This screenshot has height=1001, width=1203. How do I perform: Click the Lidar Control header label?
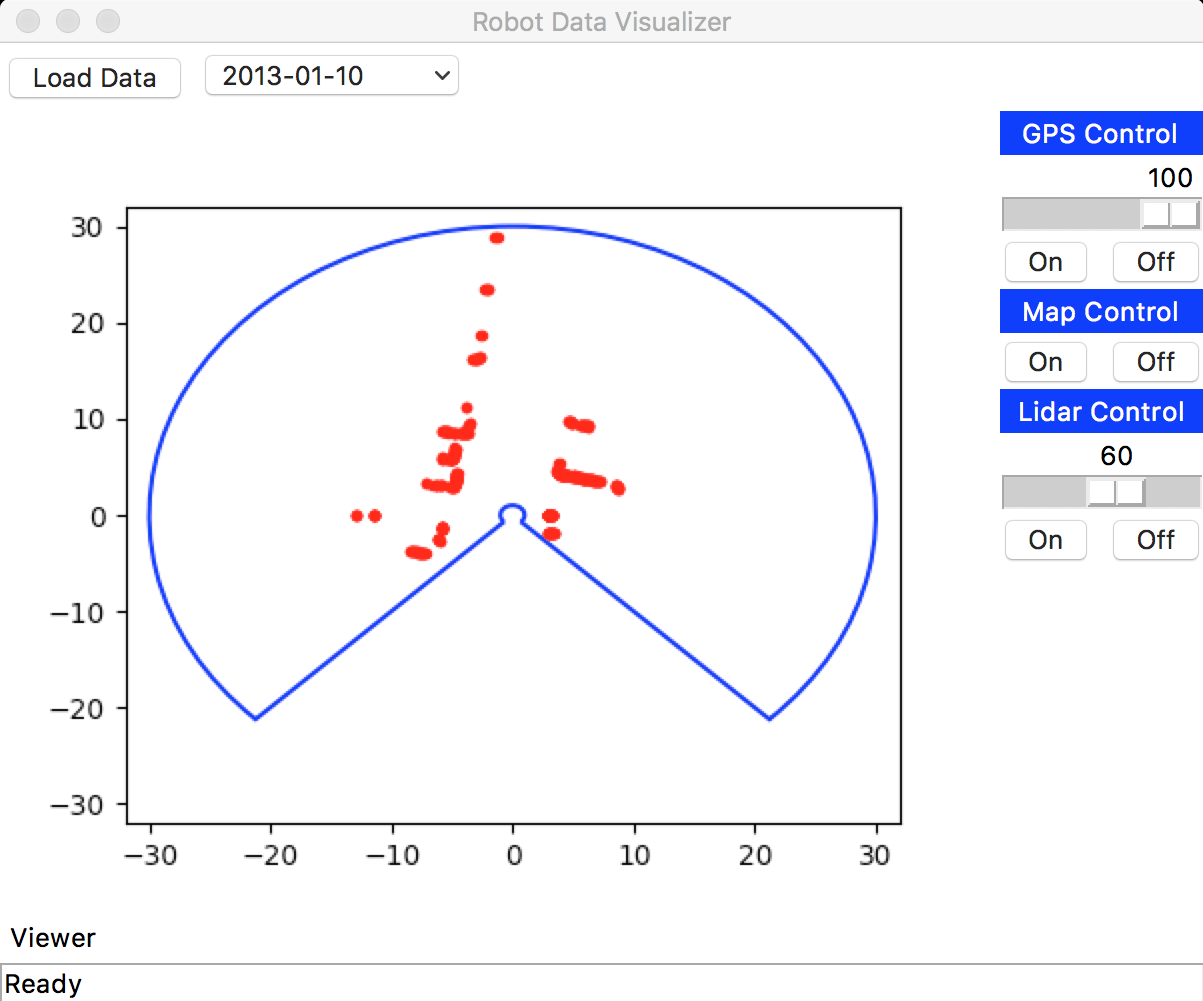coord(1101,412)
